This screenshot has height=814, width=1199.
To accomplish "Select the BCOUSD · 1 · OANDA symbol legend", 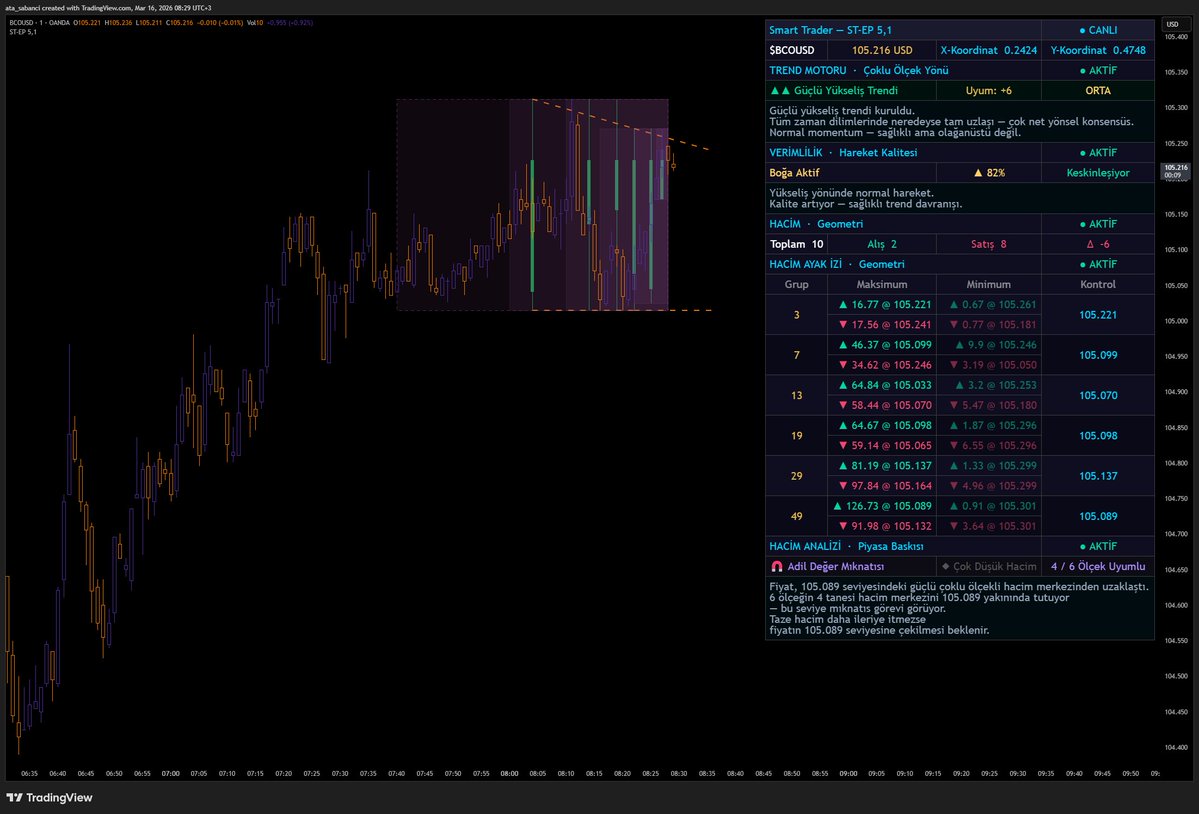I will 39,23.
